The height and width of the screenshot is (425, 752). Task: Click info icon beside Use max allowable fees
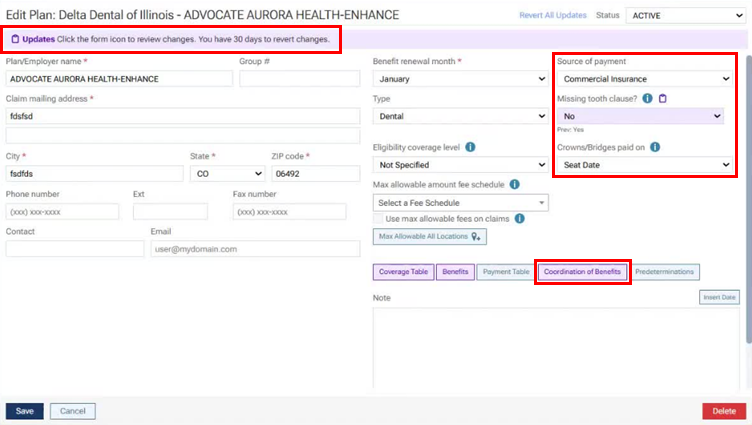click(519, 218)
